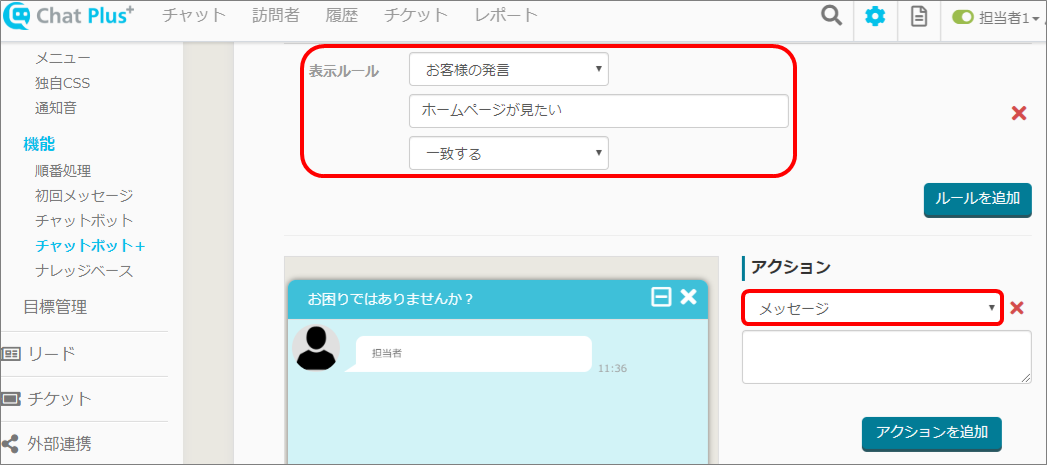Go to 訪問者 in the top menu
Viewport: 1047px width, 465px height.
pos(276,15)
